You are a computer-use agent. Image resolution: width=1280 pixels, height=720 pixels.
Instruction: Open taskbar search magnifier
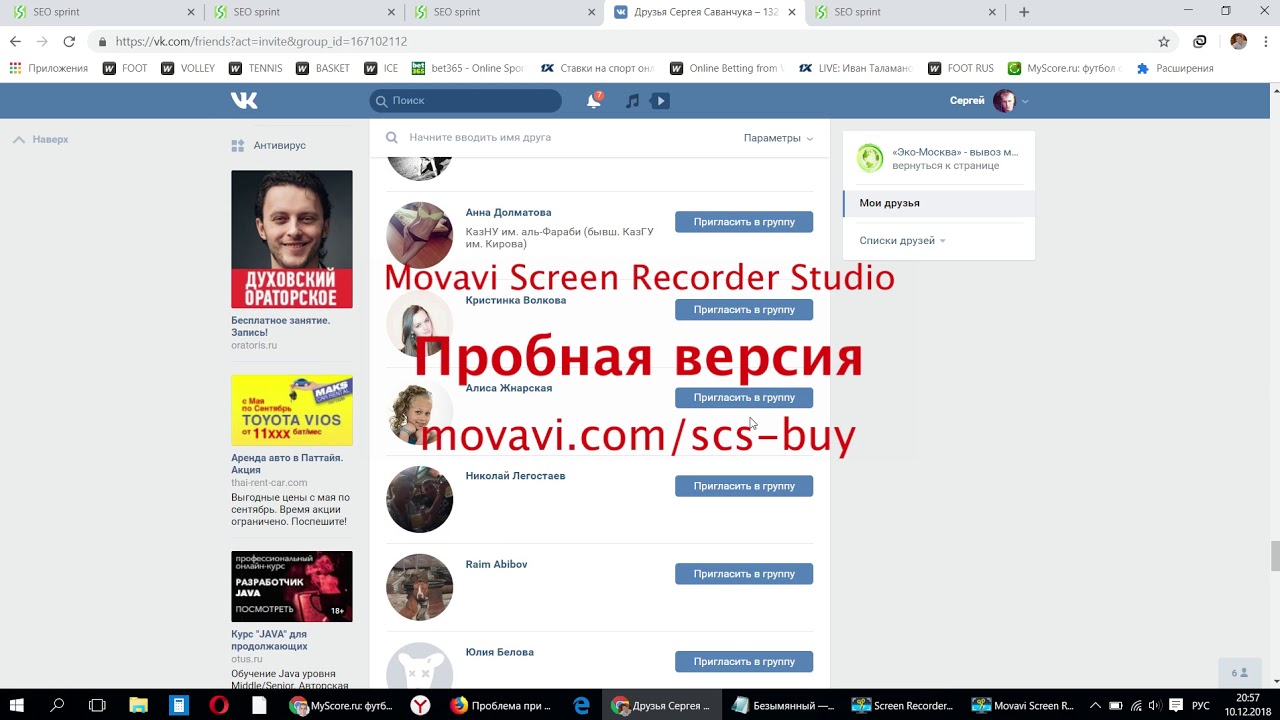pos(58,705)
